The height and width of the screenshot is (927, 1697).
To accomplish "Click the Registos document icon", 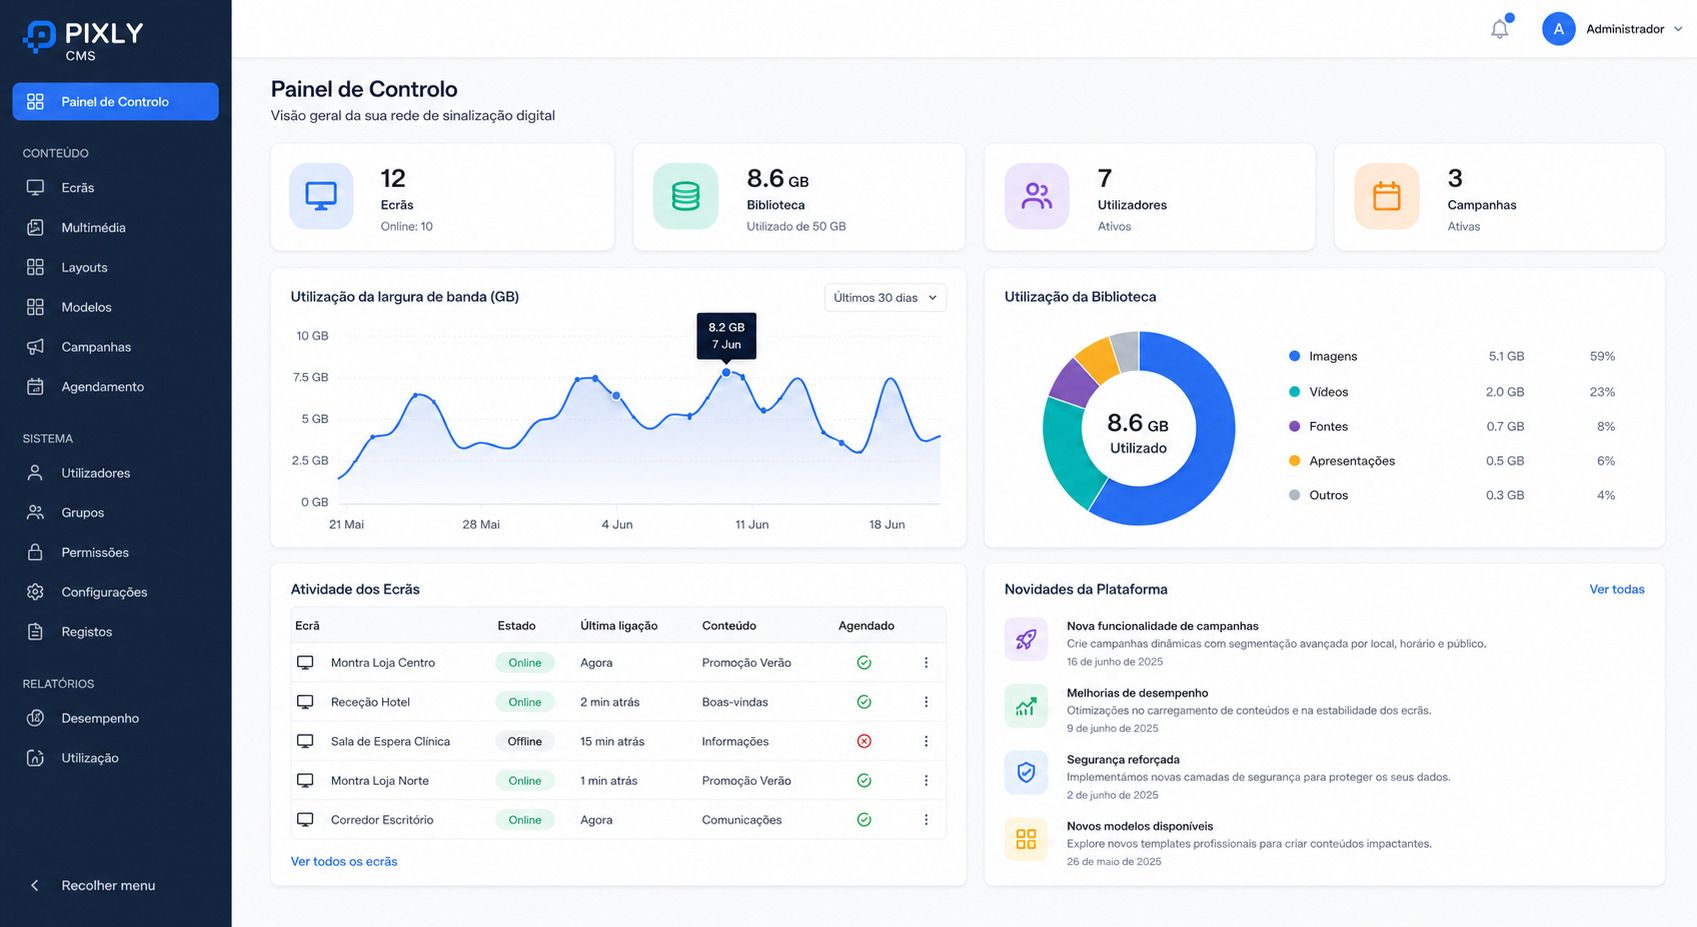I will point(35,631).
